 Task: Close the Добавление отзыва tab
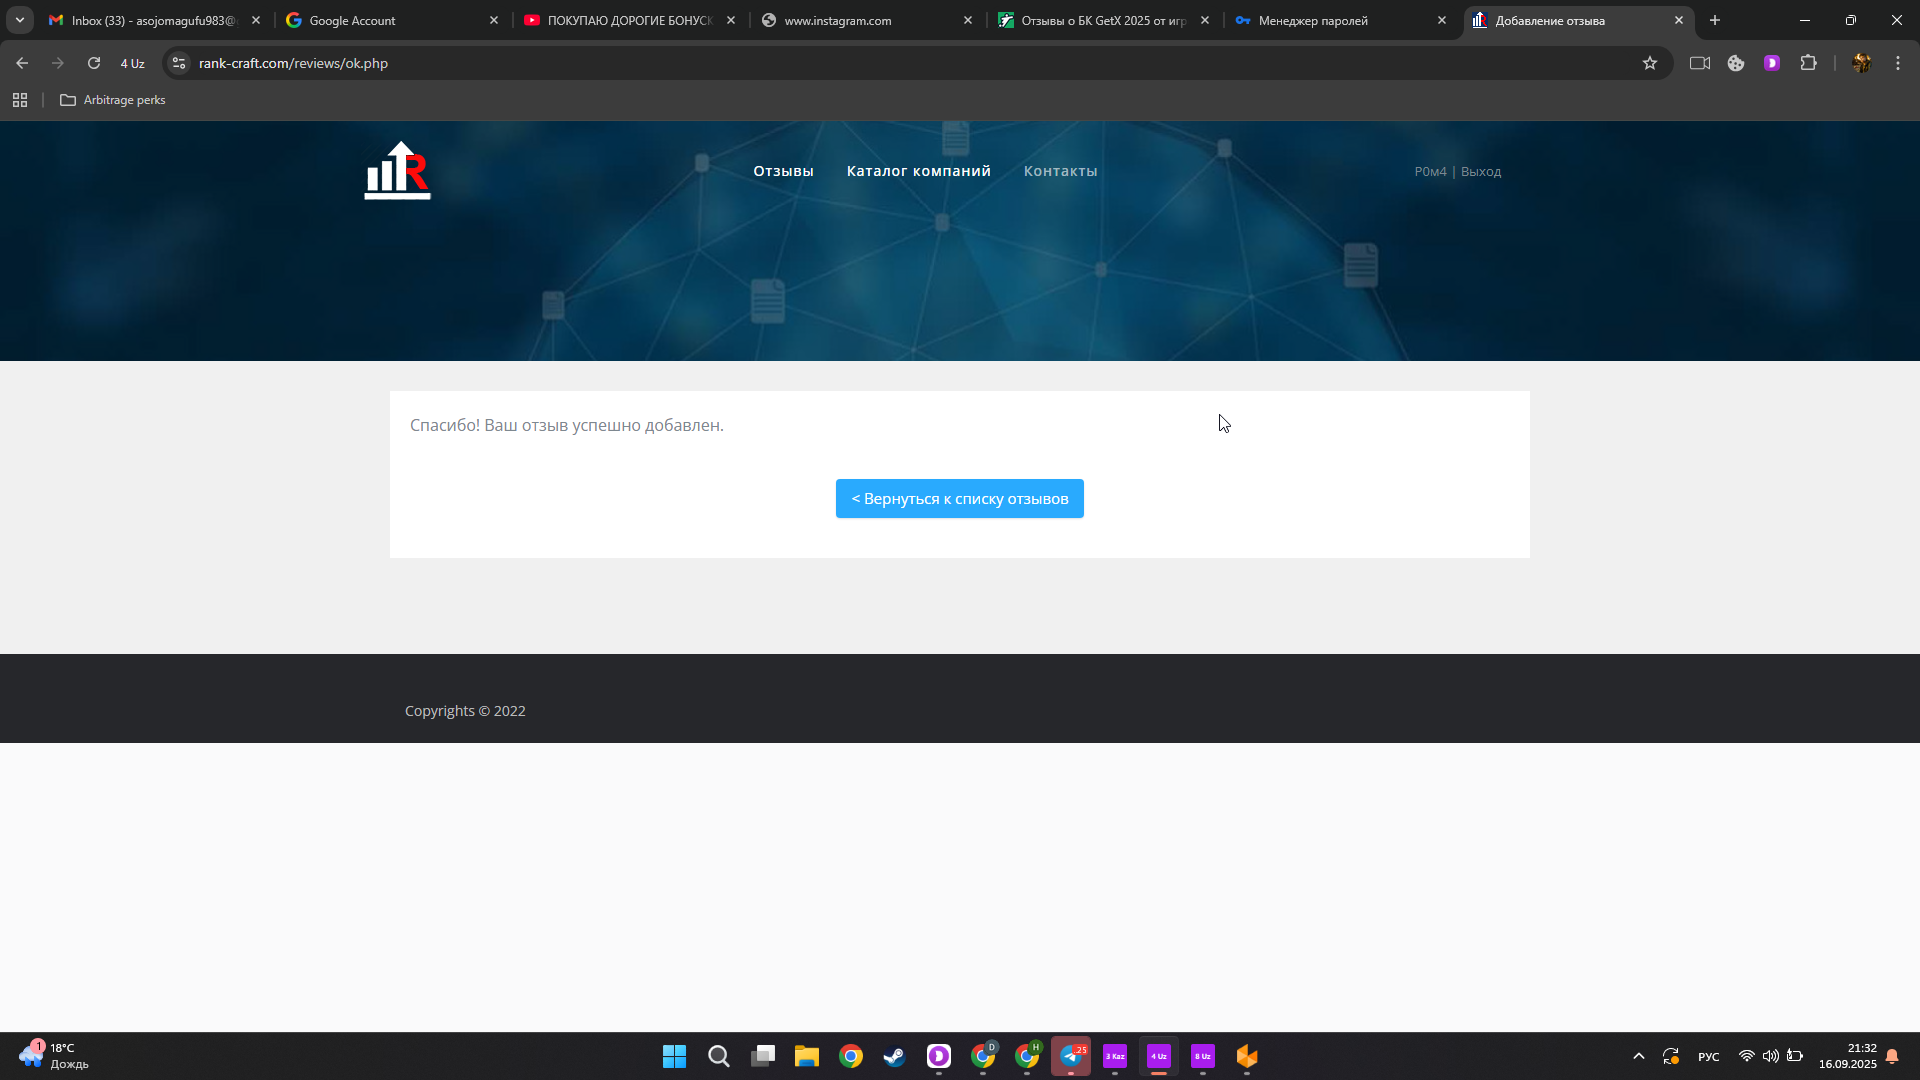pos(1679,20)
